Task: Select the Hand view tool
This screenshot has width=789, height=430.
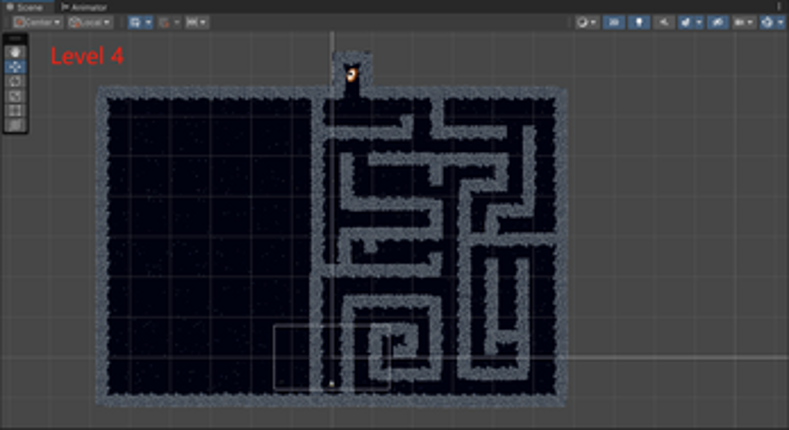Action: (x=15, y=52)
